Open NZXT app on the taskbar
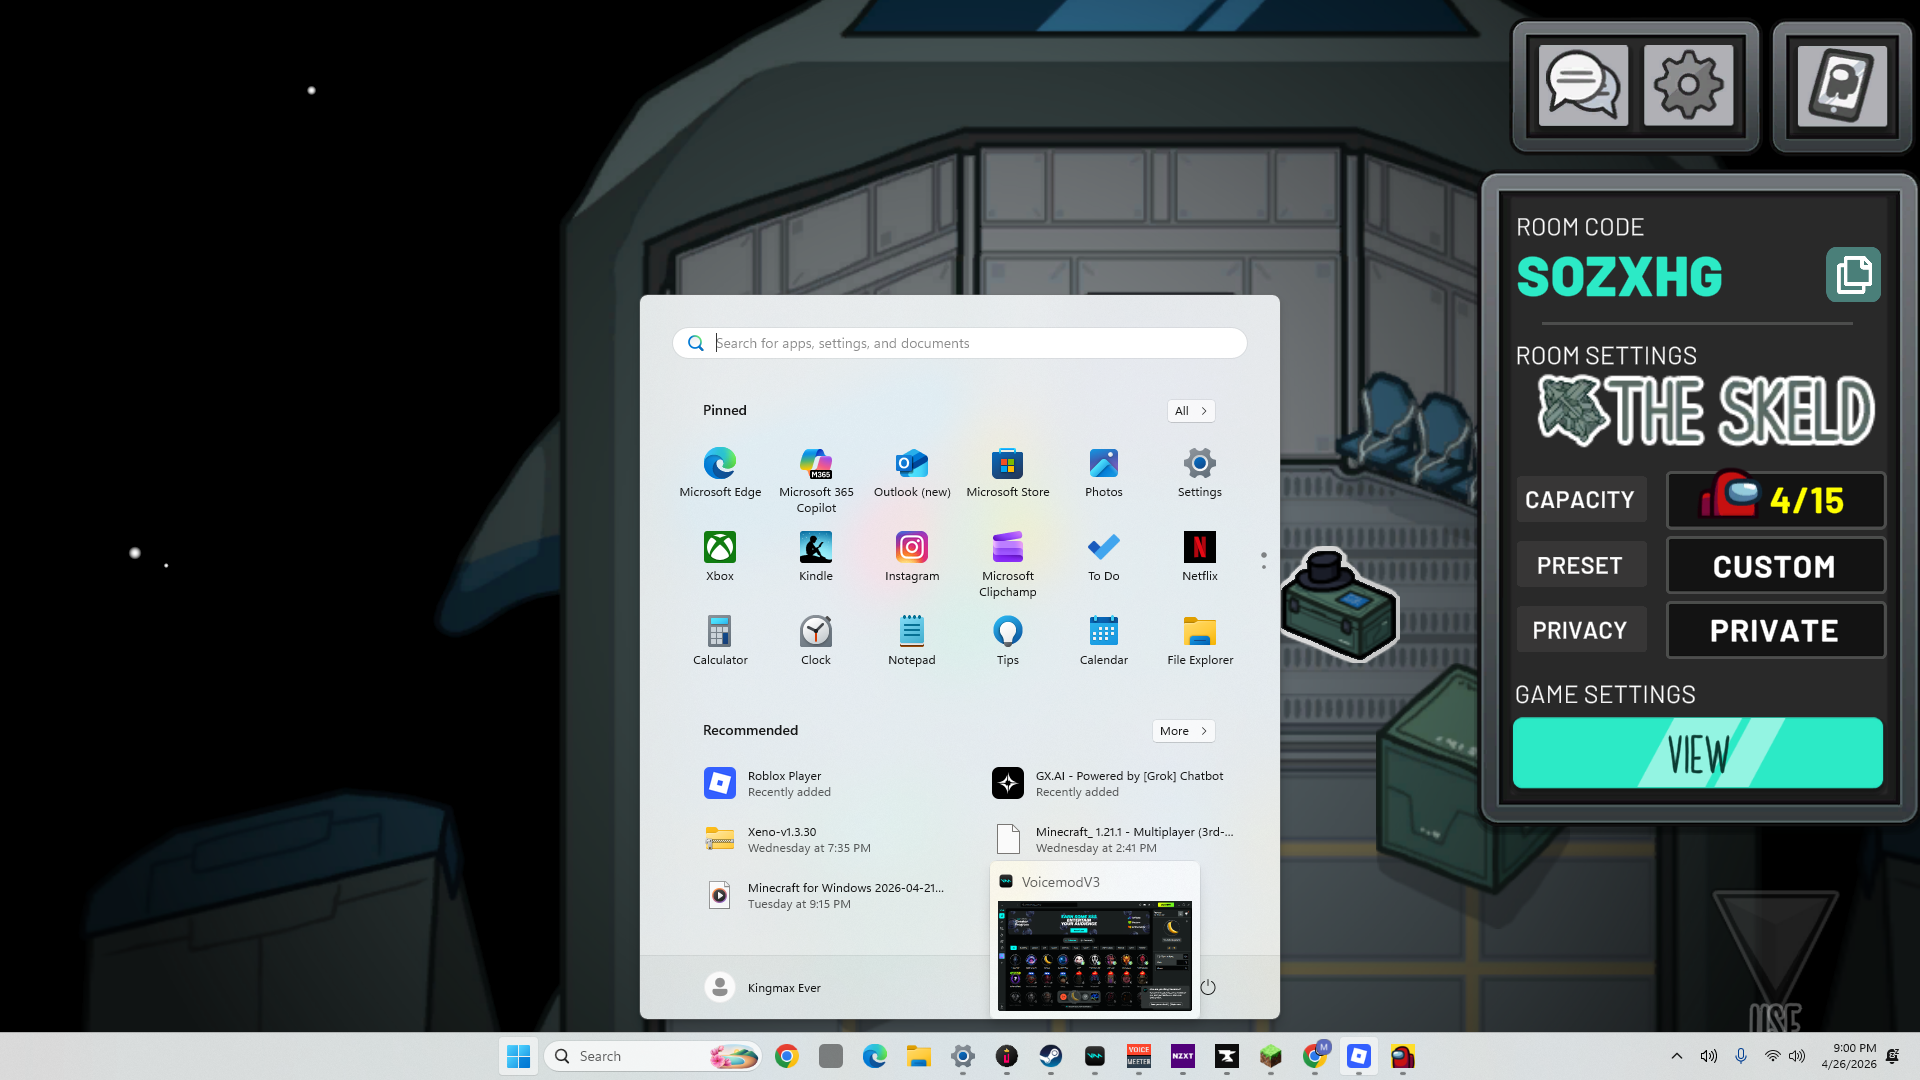 (1183, 1056)
